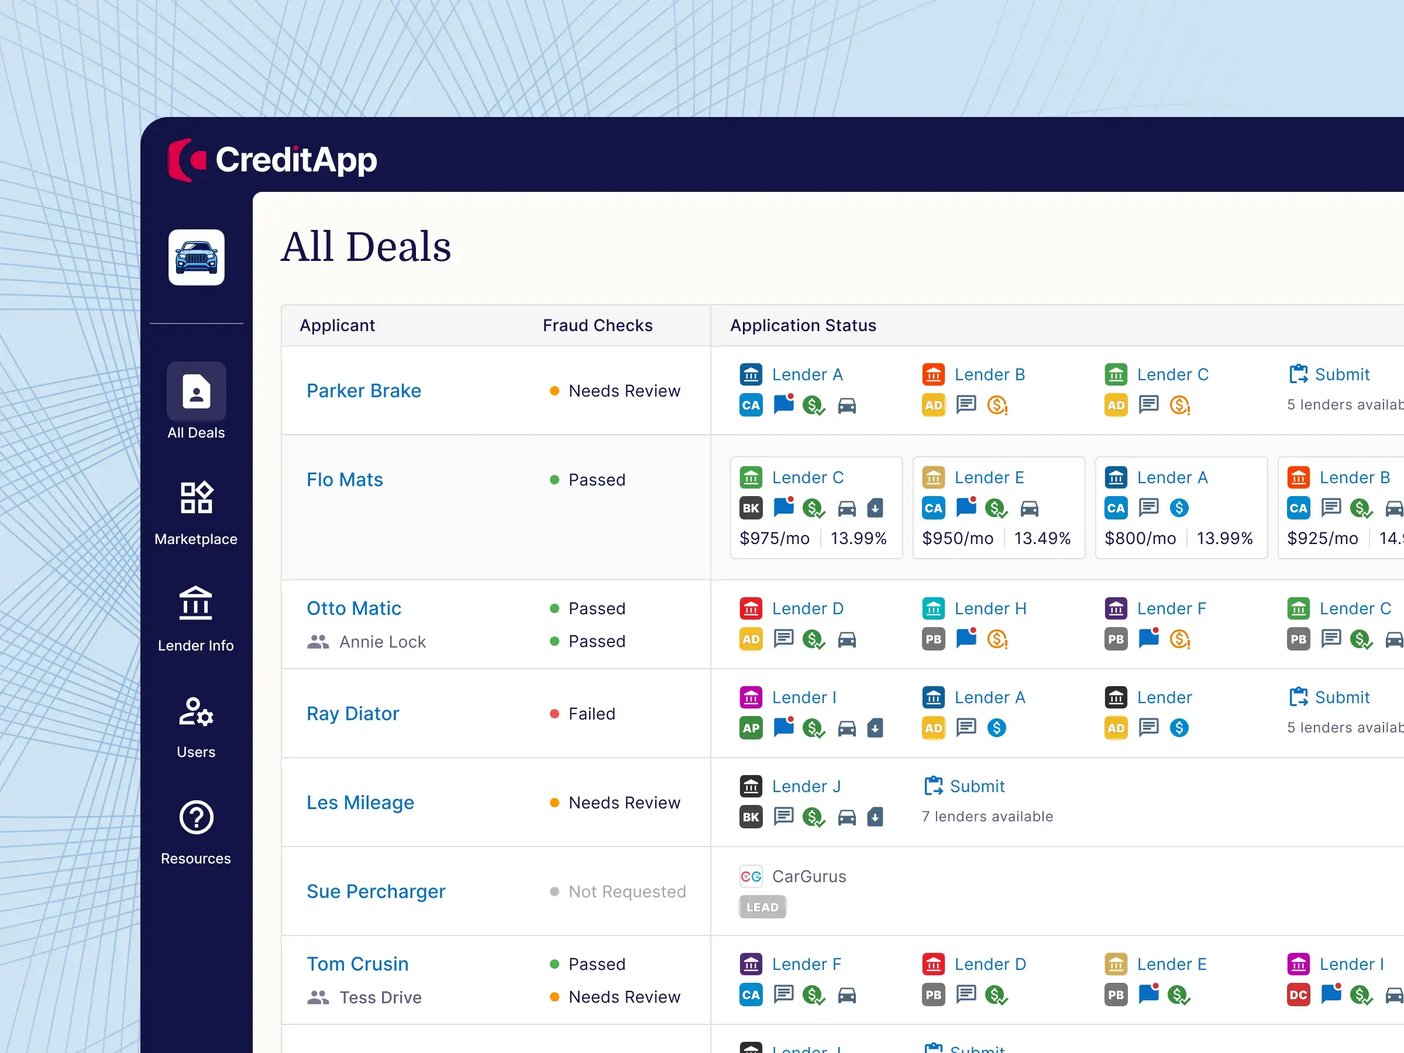
Task: Click the CA badge under Lender A for Parker Brake
Action: click(750, 405)
